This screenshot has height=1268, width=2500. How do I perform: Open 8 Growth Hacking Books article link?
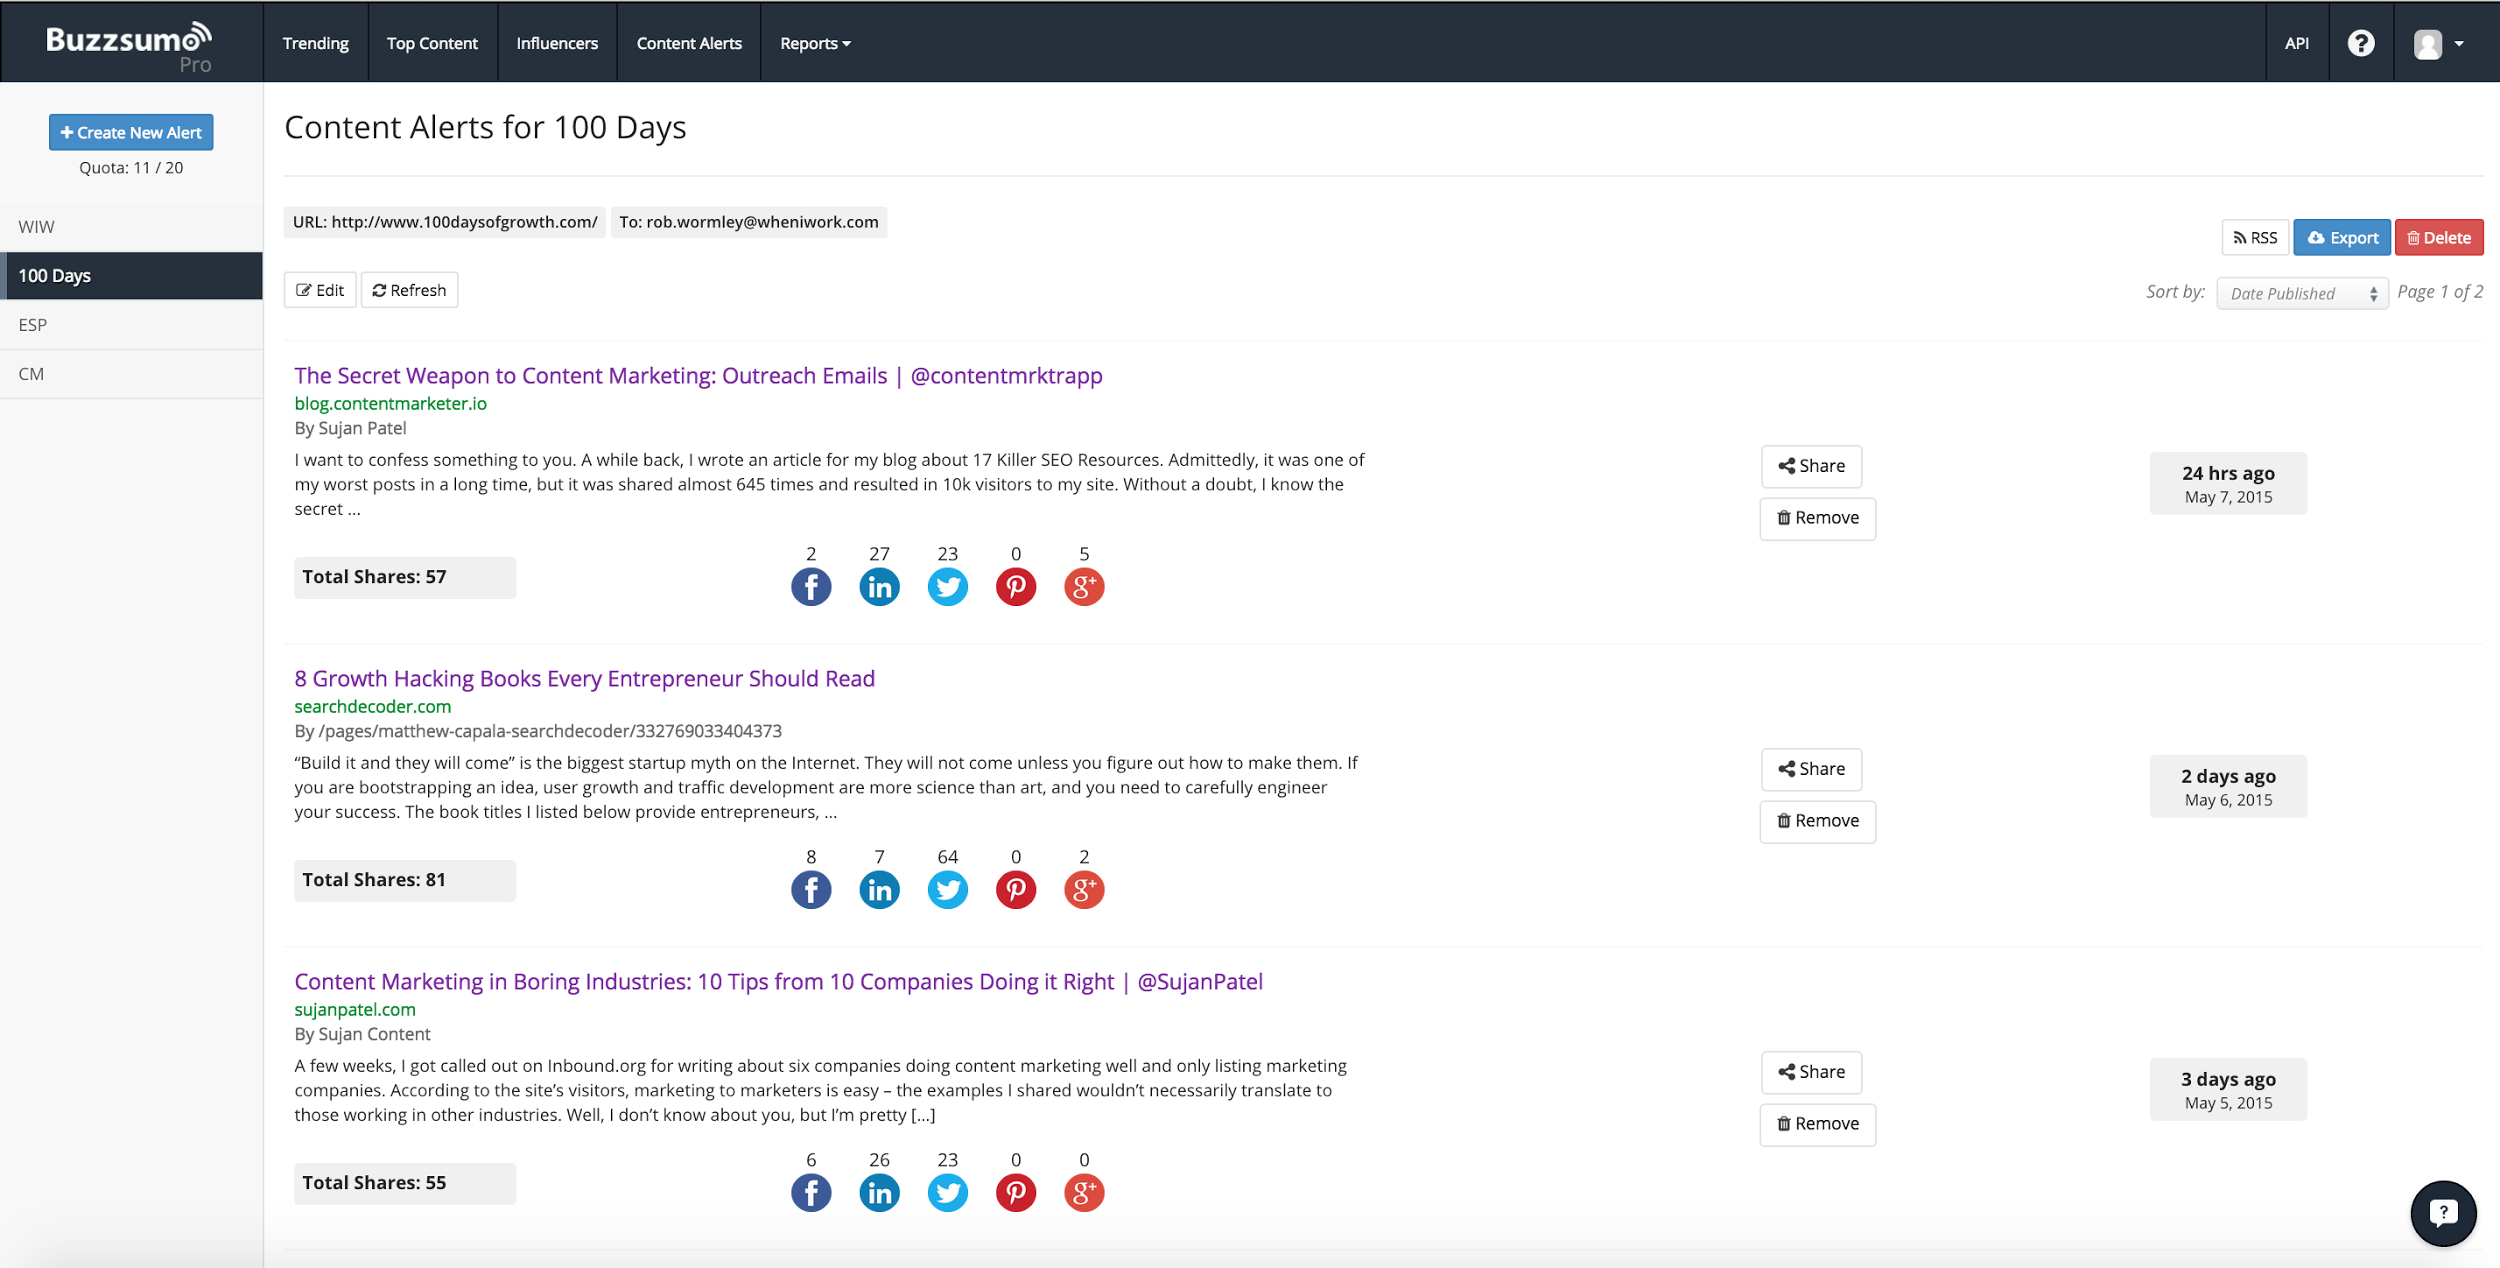click(584, 679)
